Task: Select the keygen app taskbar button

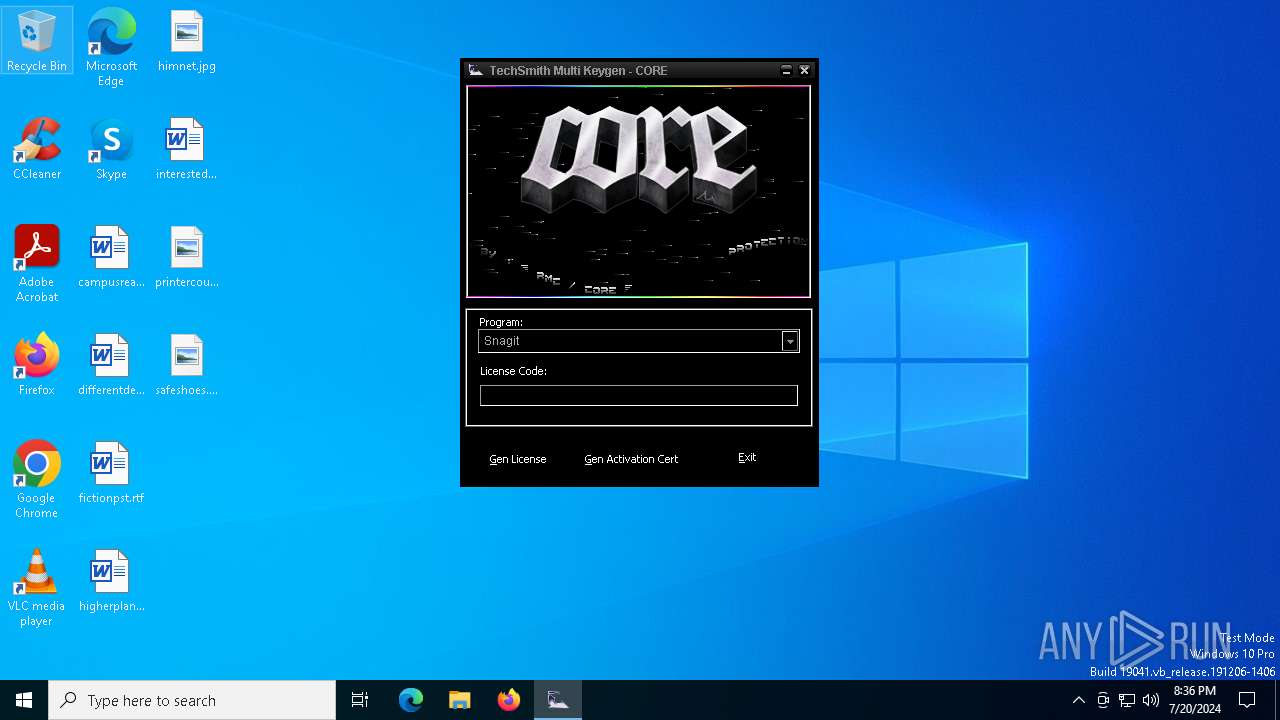Action: (x=558, y=700)
